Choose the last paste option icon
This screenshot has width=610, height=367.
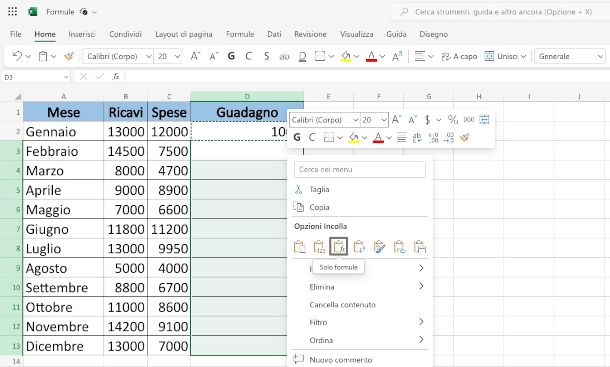coord(420,247)
